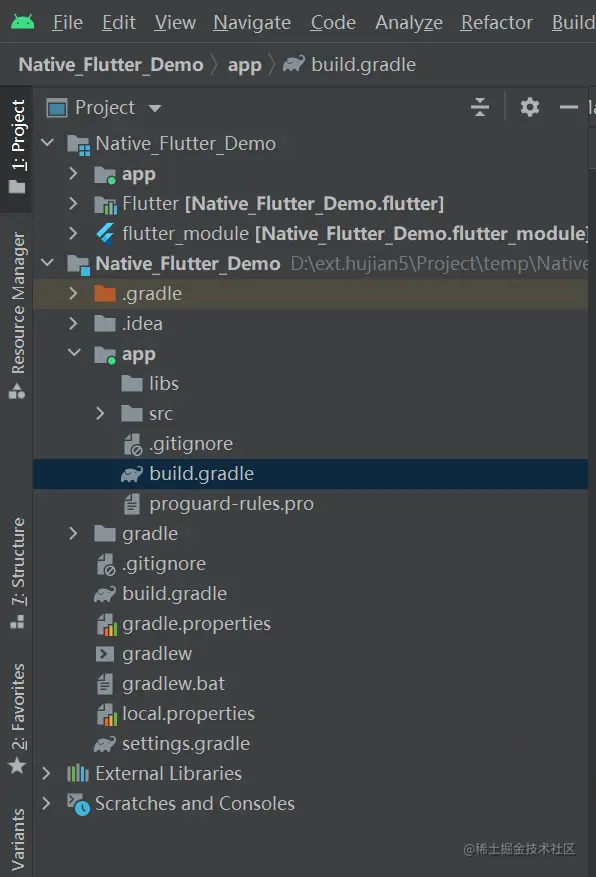Click the Scratches and Consoles clock icon
Image resolution: width=596 pixels, height=877 pixels.
tap(78, 804)
